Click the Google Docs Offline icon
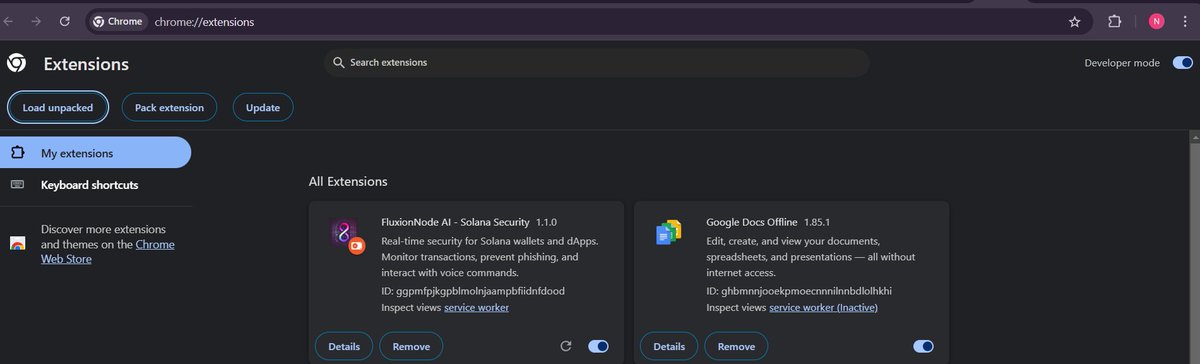This screenshot has height=364, width=1200. tap(668, 233)
